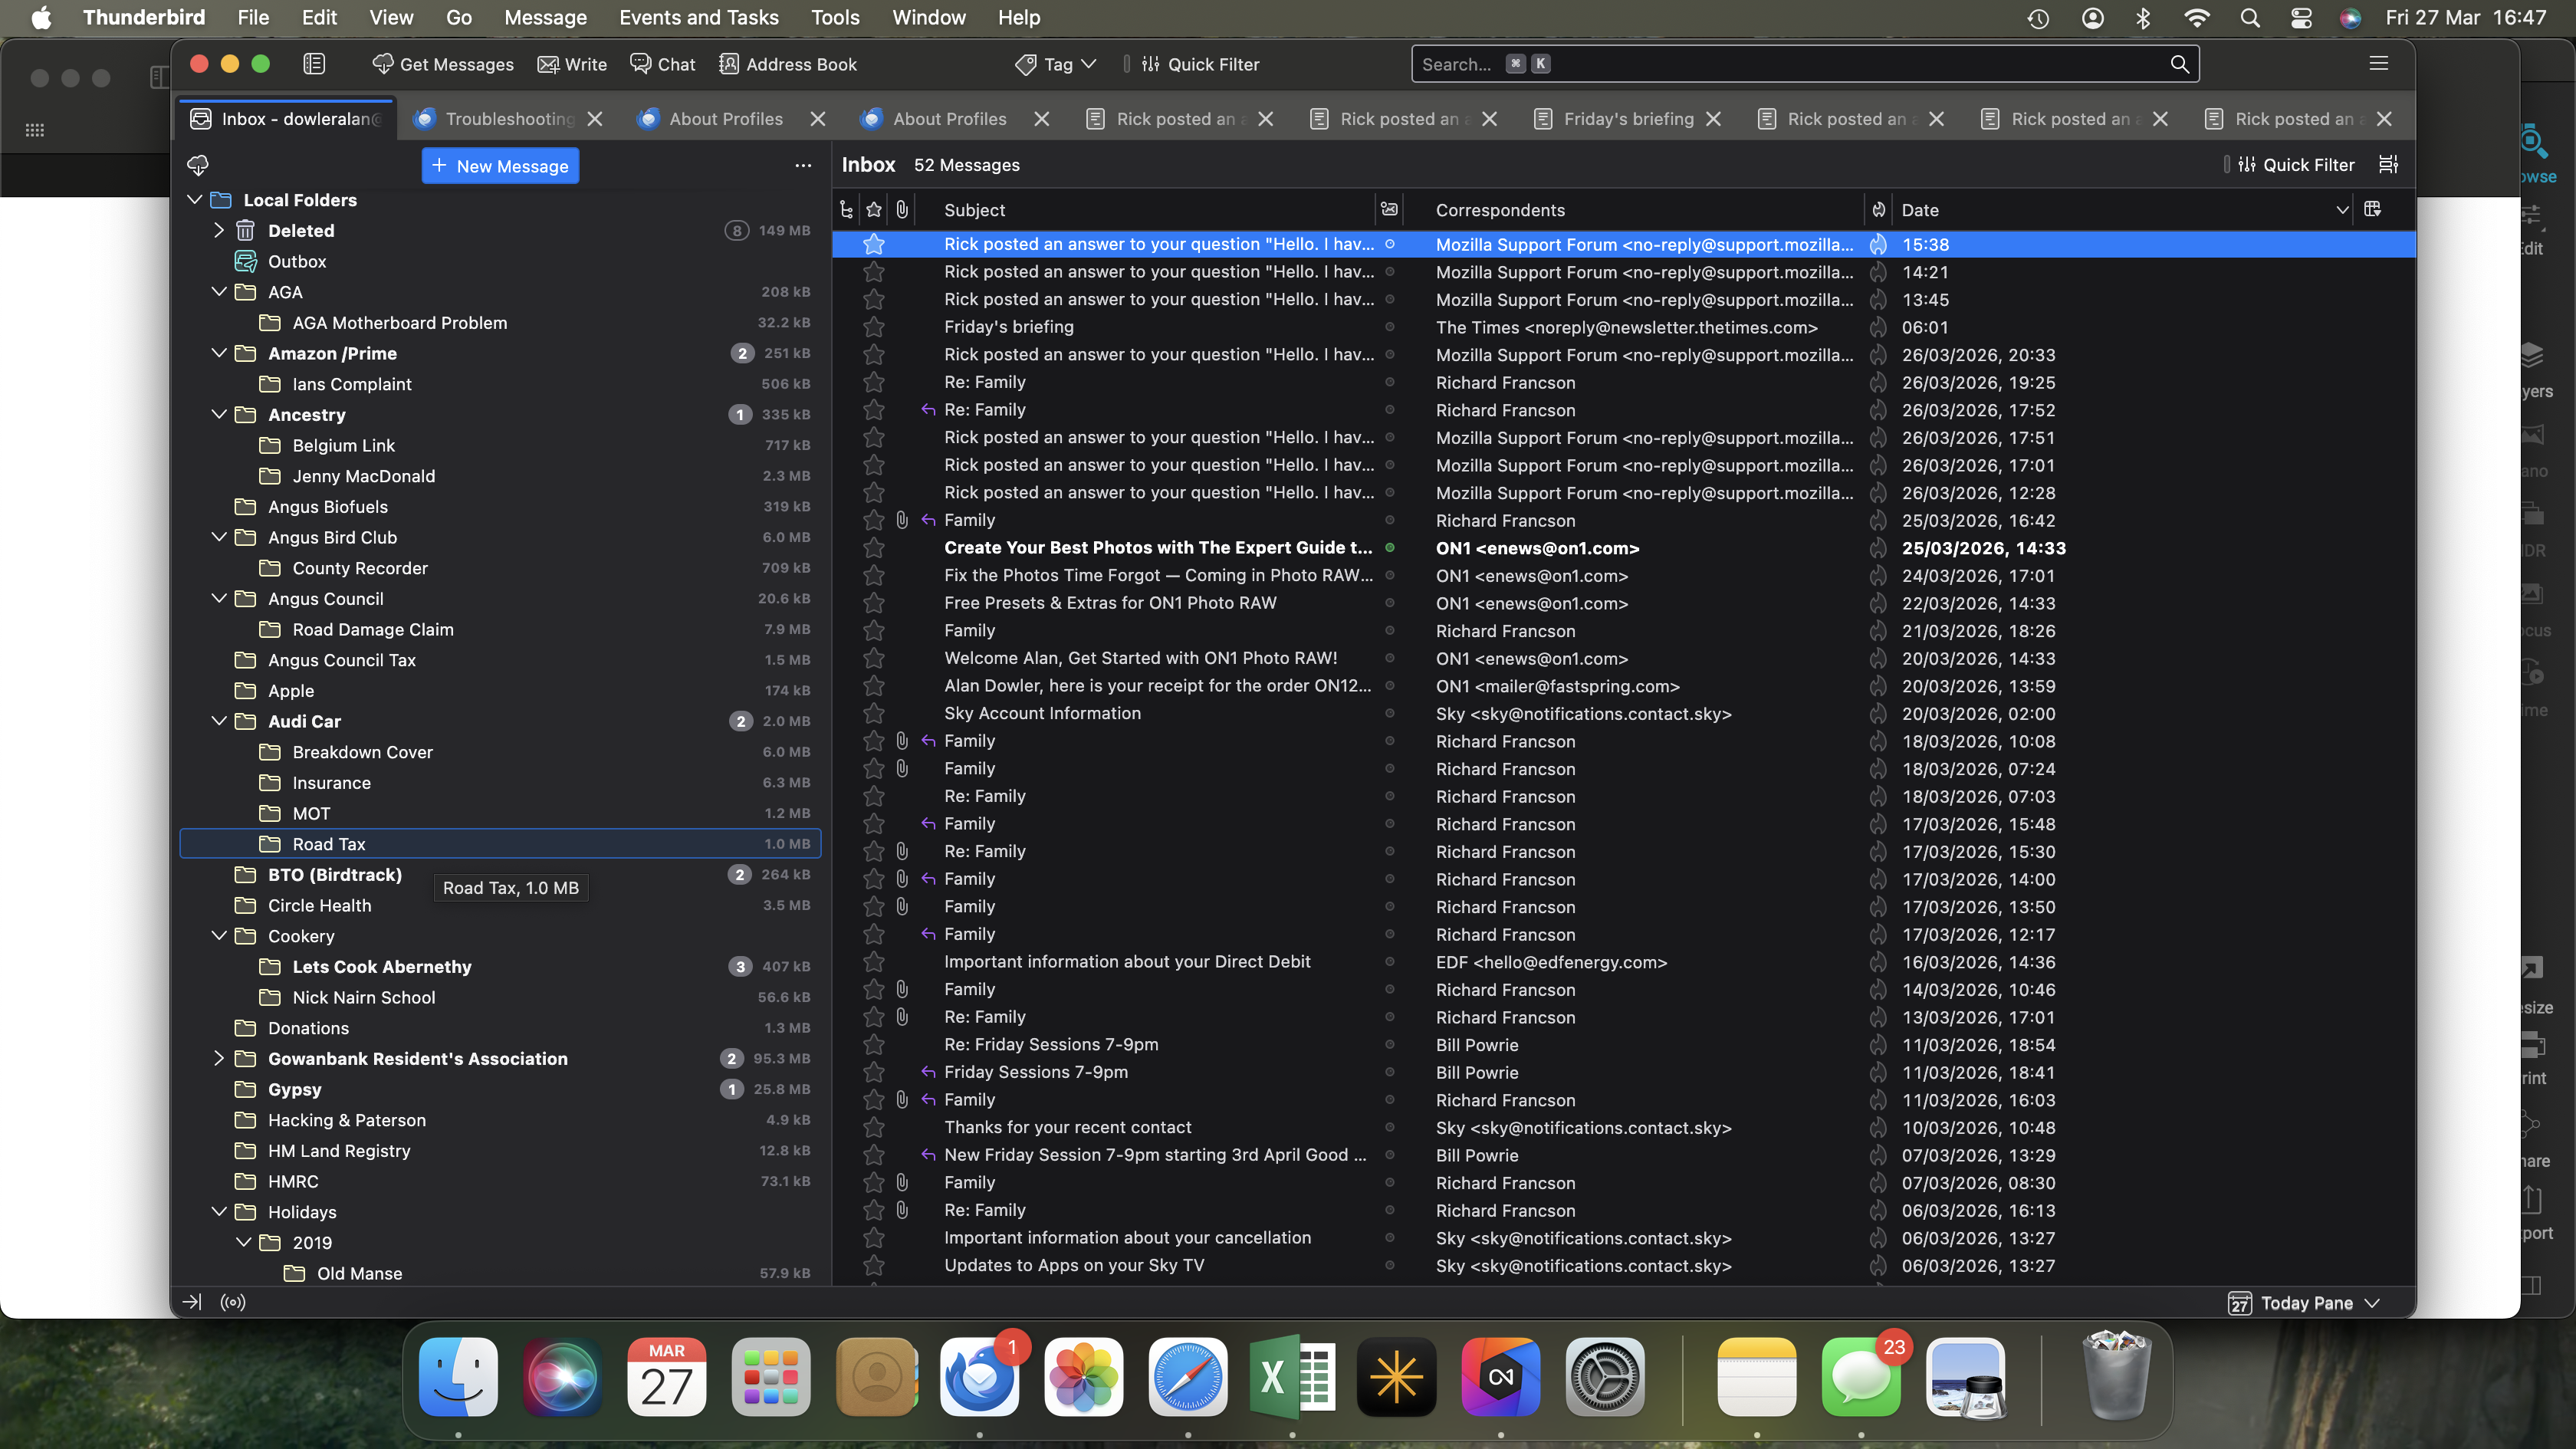Switch to the Friday's briefing tab
Image resolution: width=2576 pixels, height=1449 pixels.
(x=1627, y=119)
